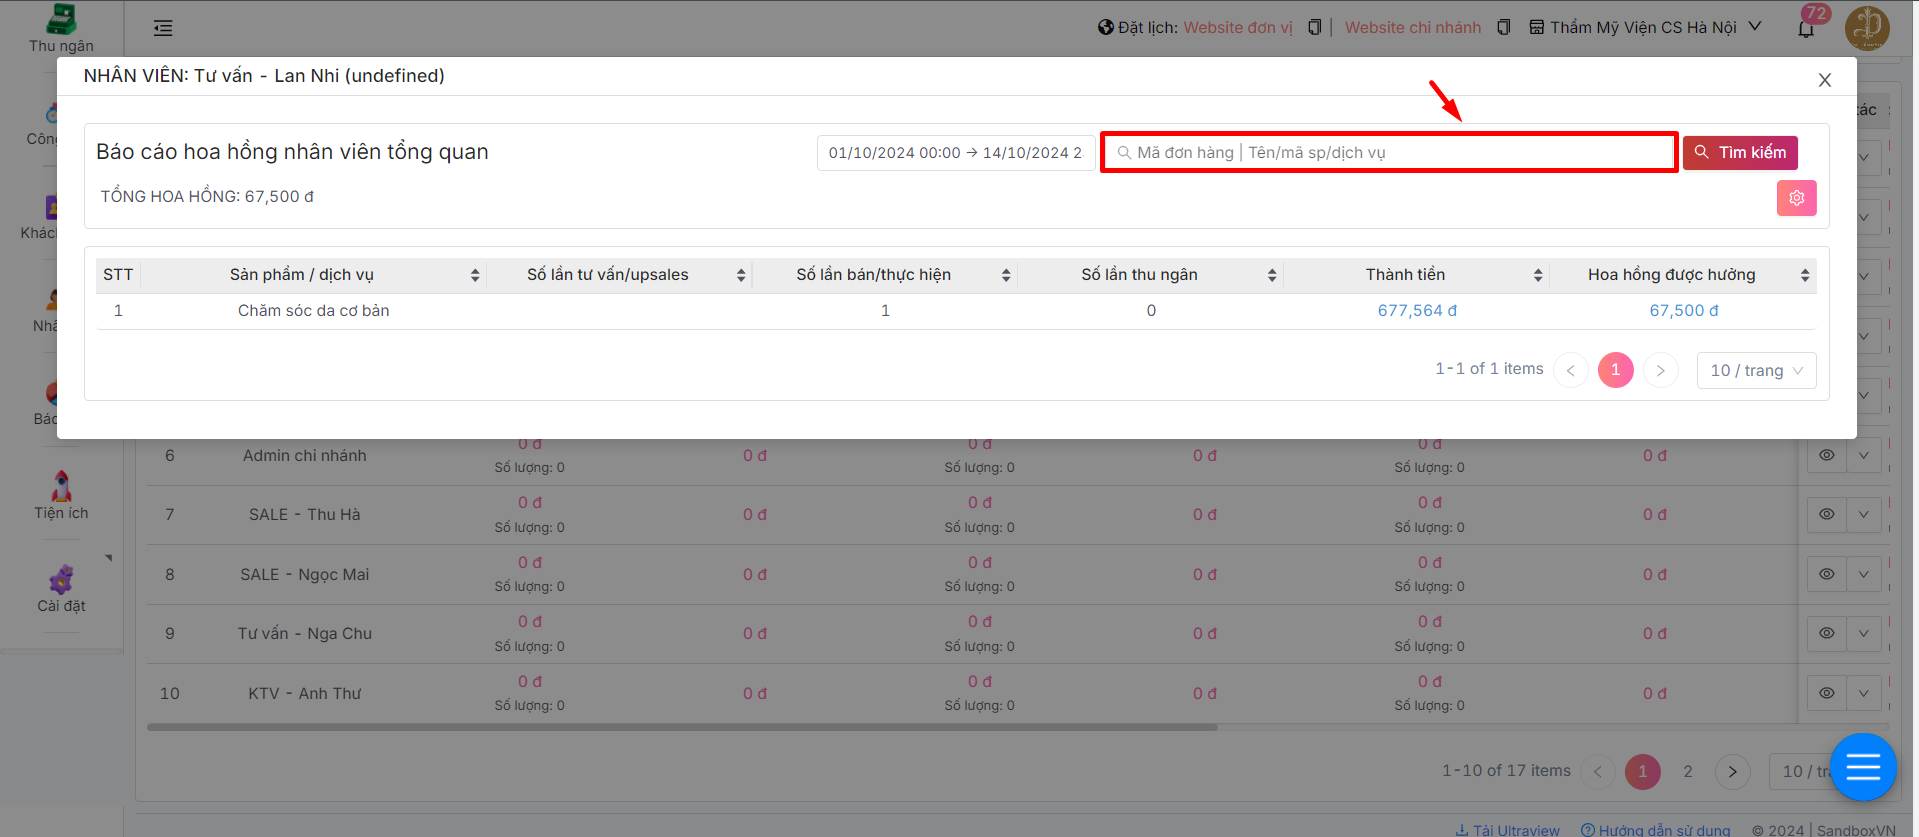View details eye icon for SALE - Thu Hà
1919x837 pixels.
click(x=1826, y=514)
